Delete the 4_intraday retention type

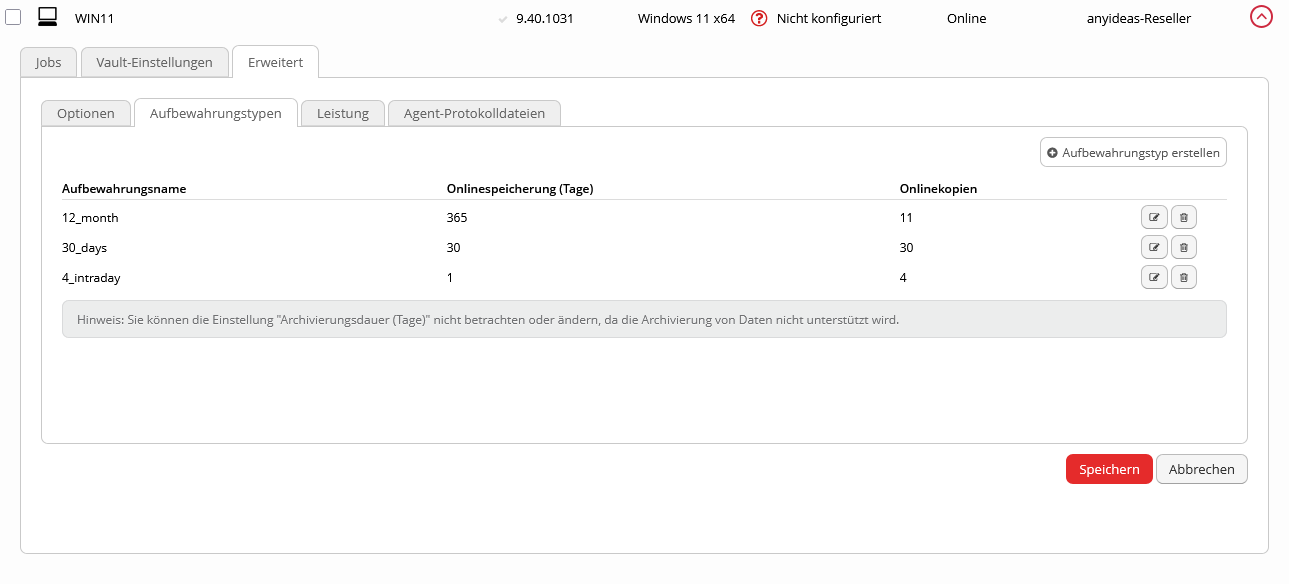(1183, 278)
